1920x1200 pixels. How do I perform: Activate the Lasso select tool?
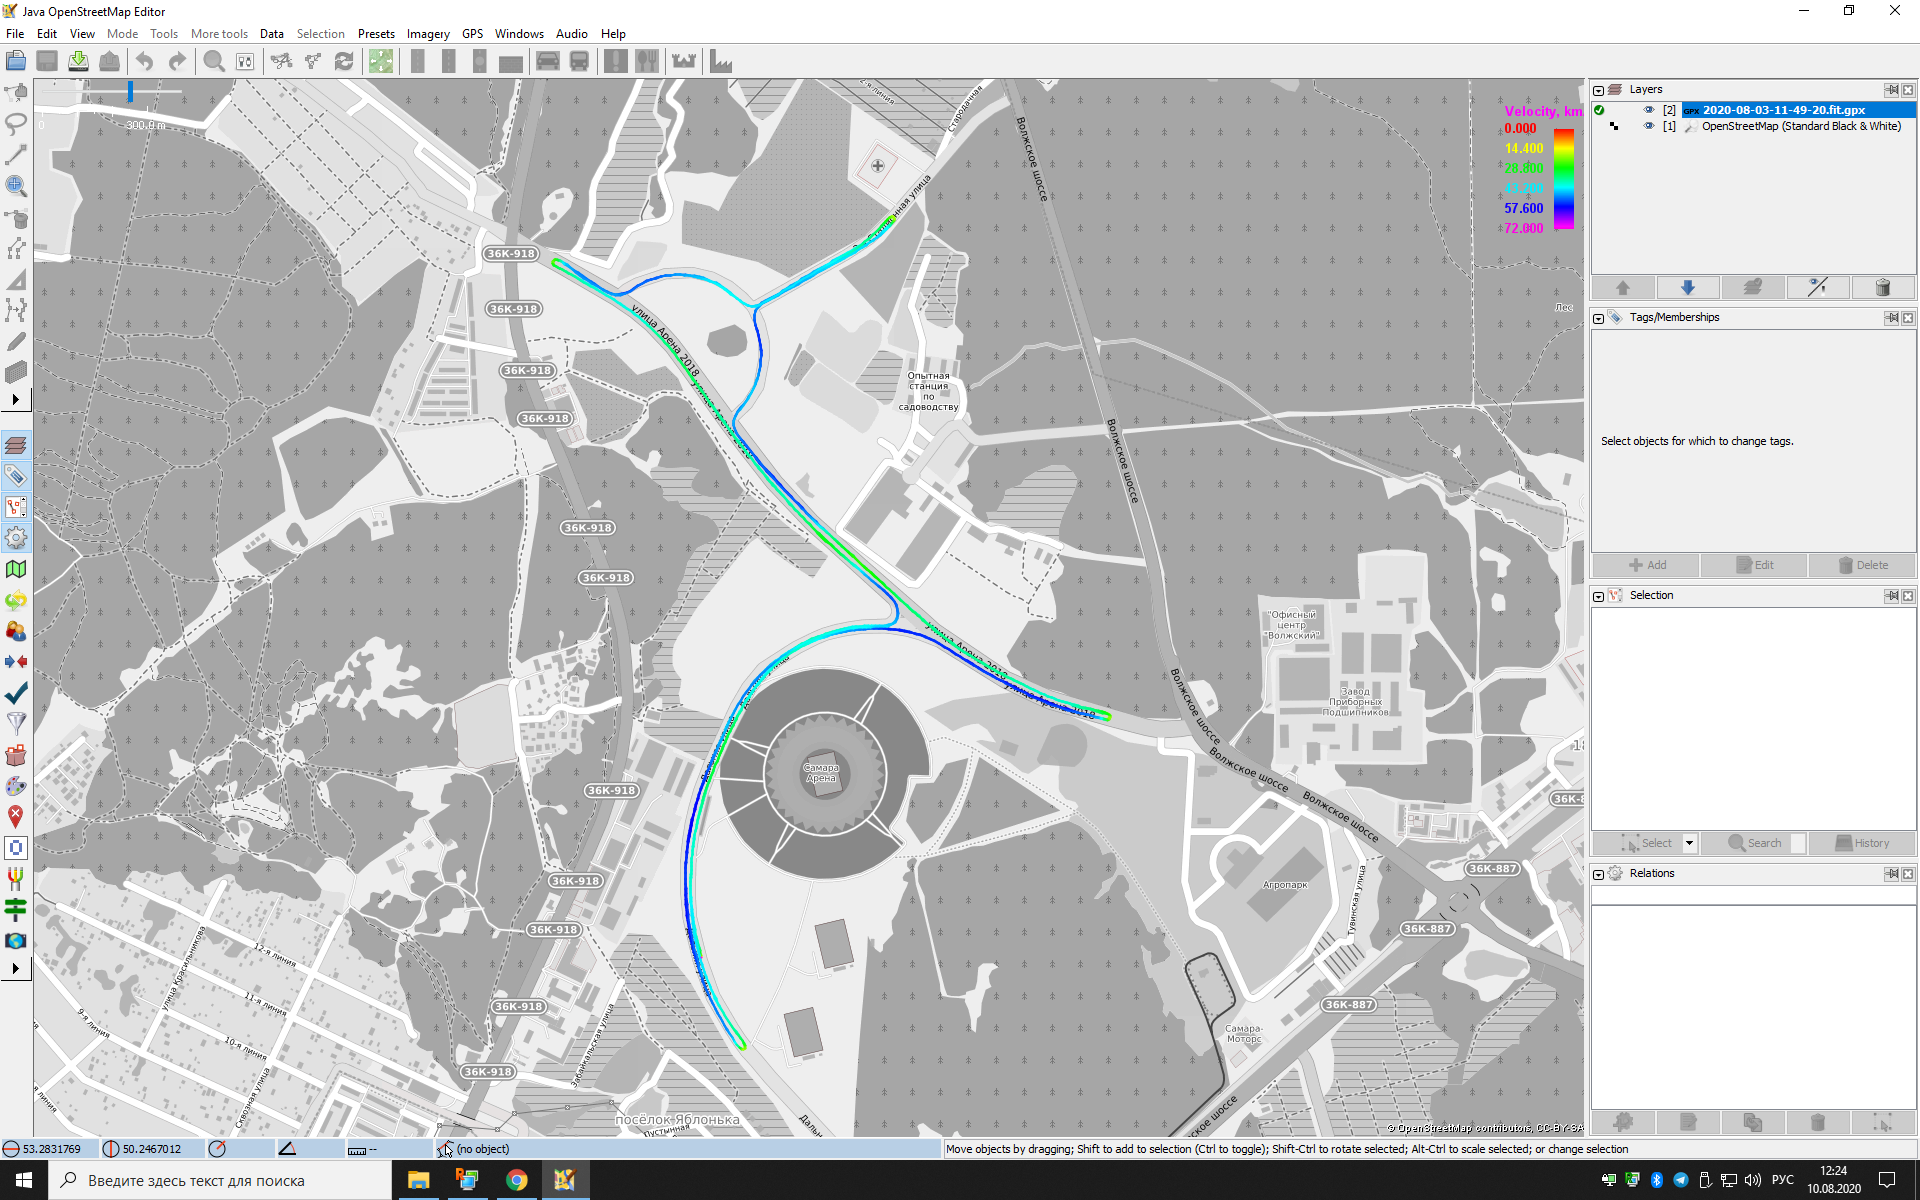16,124
